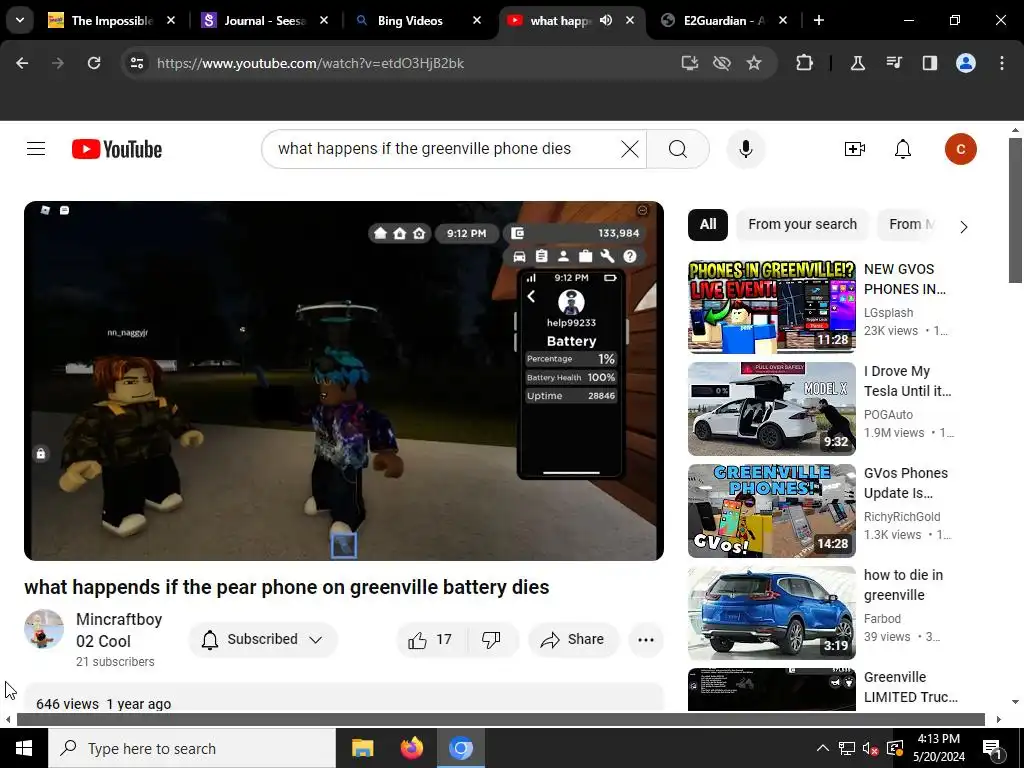The height and width of the screenshot is (768, 1024).
Task: Open Tesla Model X video thumbnail
Action: click(771, 409)
